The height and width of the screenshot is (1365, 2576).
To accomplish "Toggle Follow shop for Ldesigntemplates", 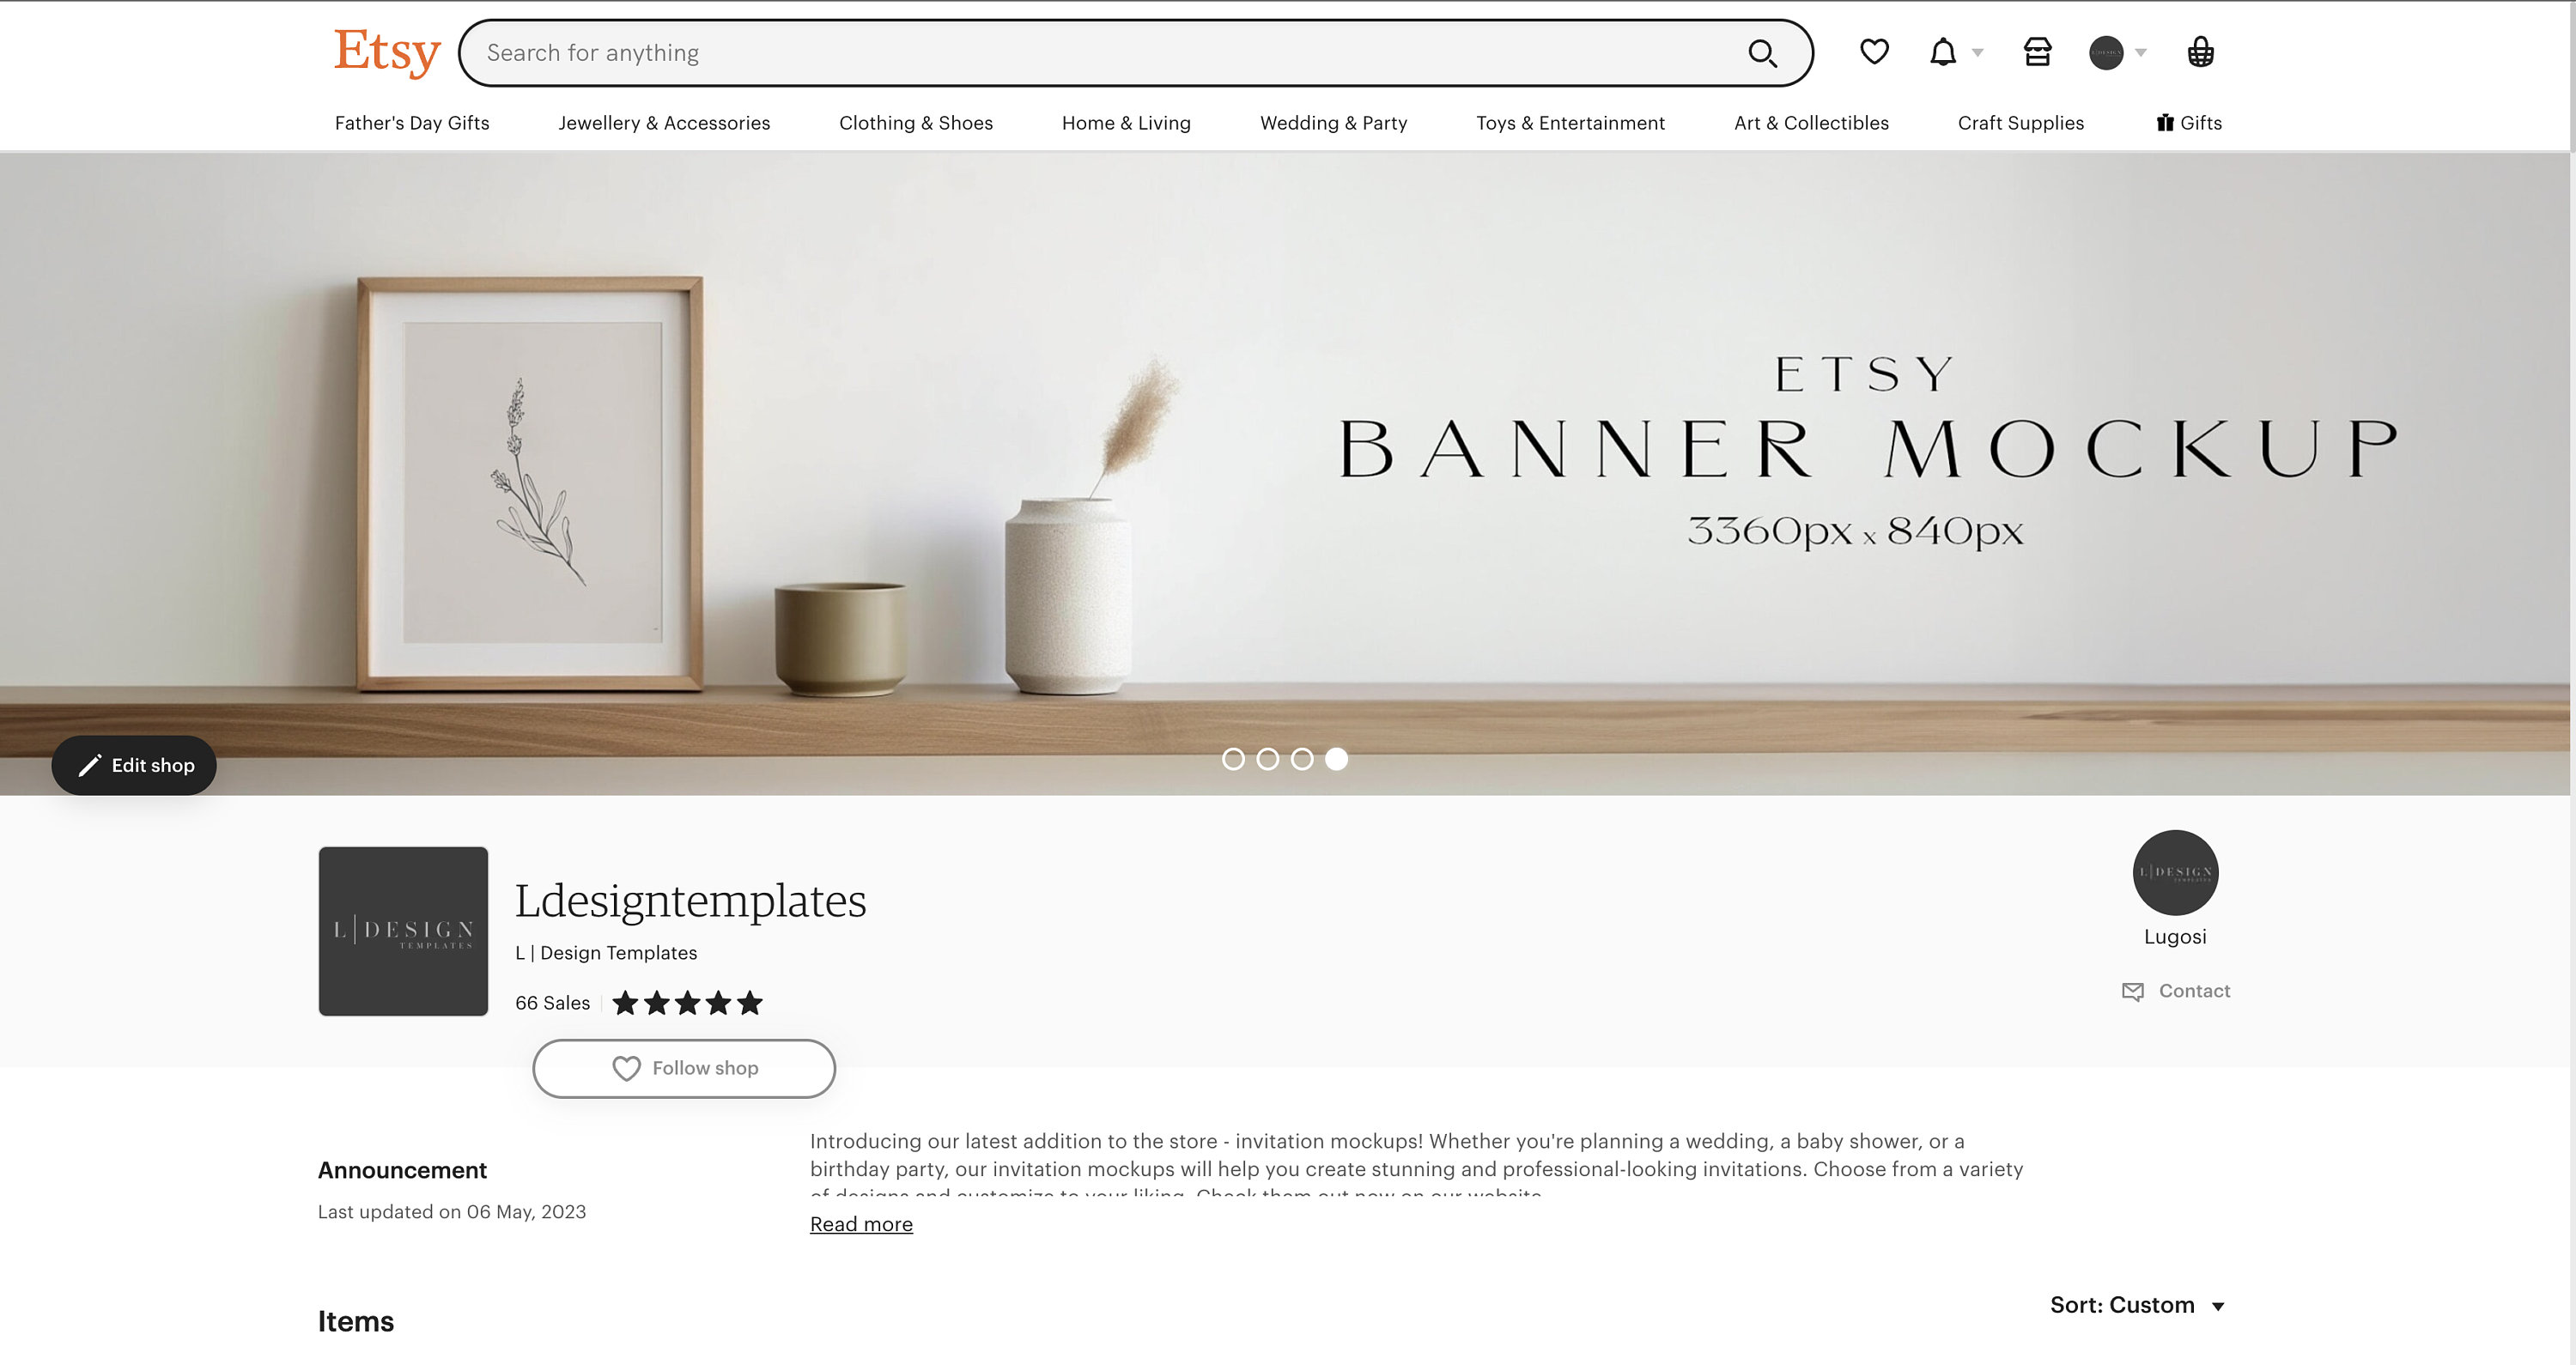I will [684, 1068].
